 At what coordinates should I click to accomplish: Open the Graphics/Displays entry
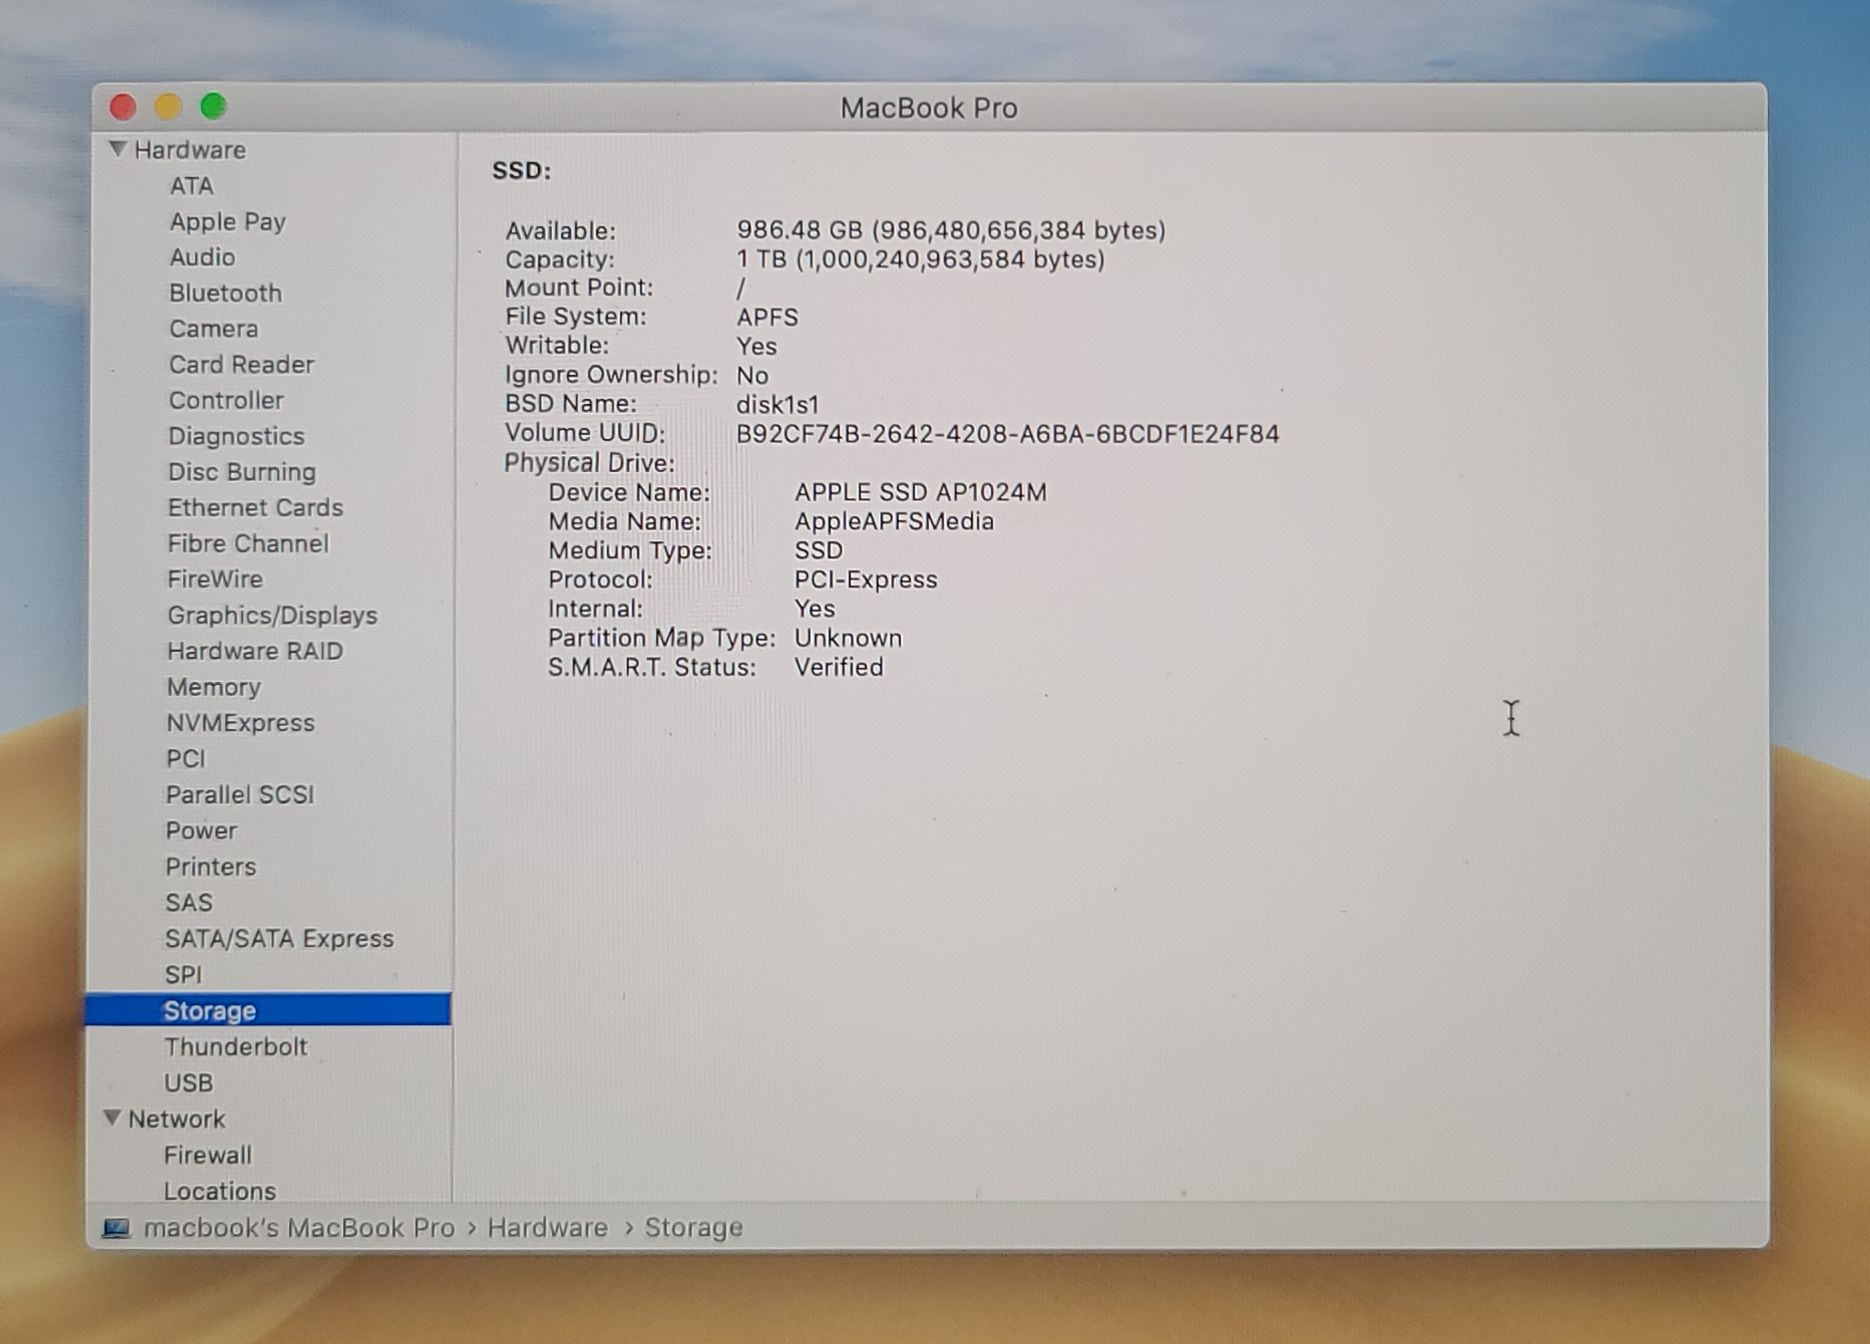point(272,615)
